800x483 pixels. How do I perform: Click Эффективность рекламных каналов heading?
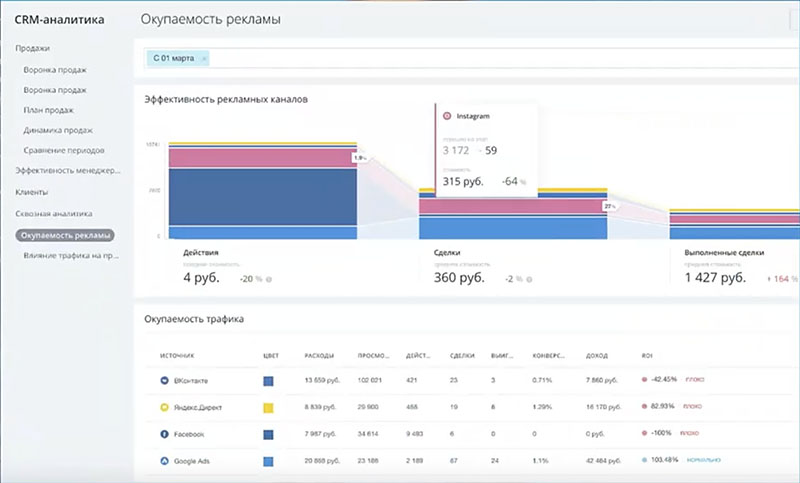(x=226, y=99)
